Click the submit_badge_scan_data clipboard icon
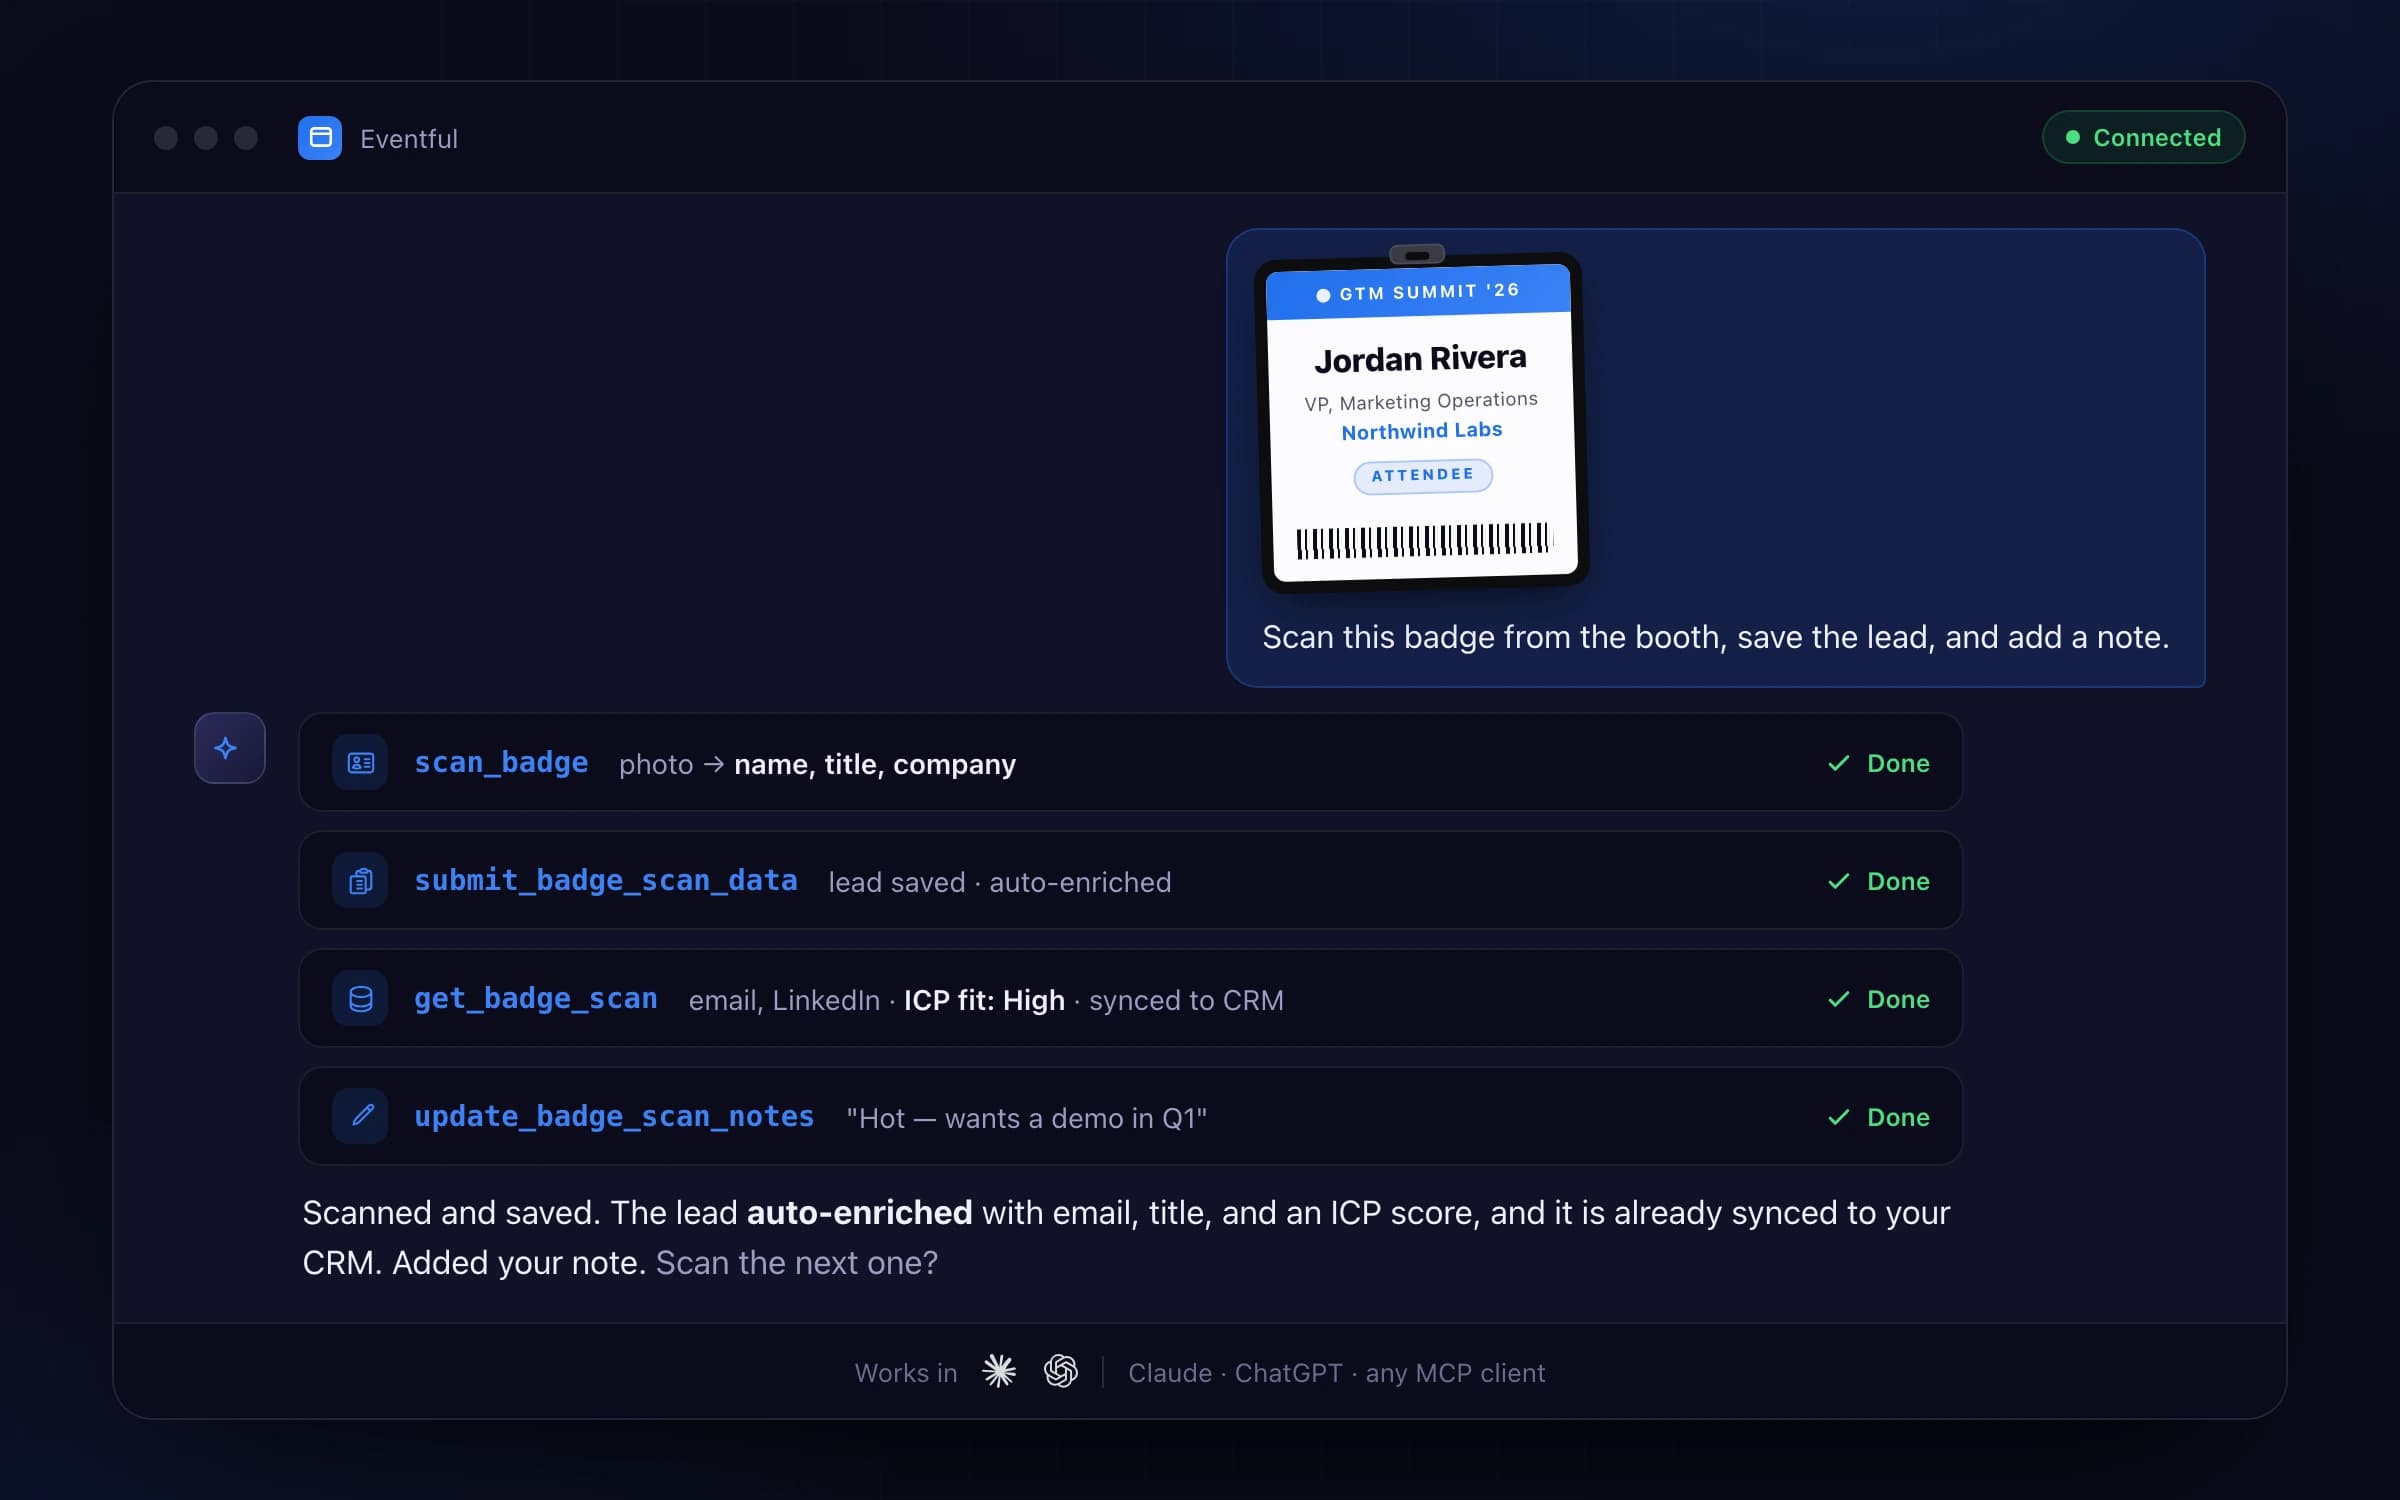This screenshot has width=2400, height=1500. pos(360,881)
